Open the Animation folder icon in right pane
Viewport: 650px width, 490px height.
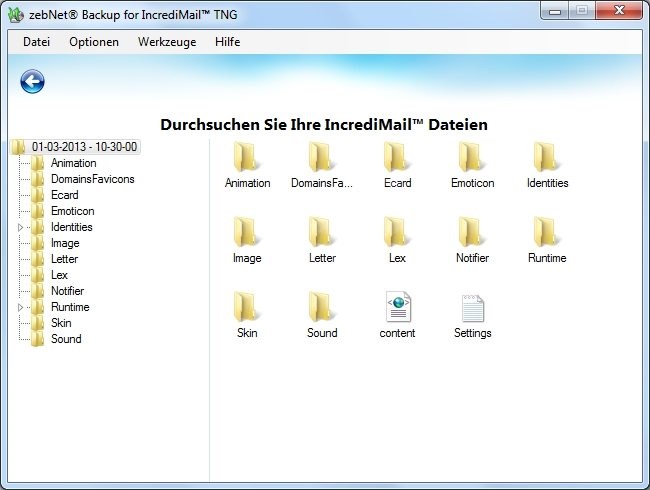coord(247,158)
